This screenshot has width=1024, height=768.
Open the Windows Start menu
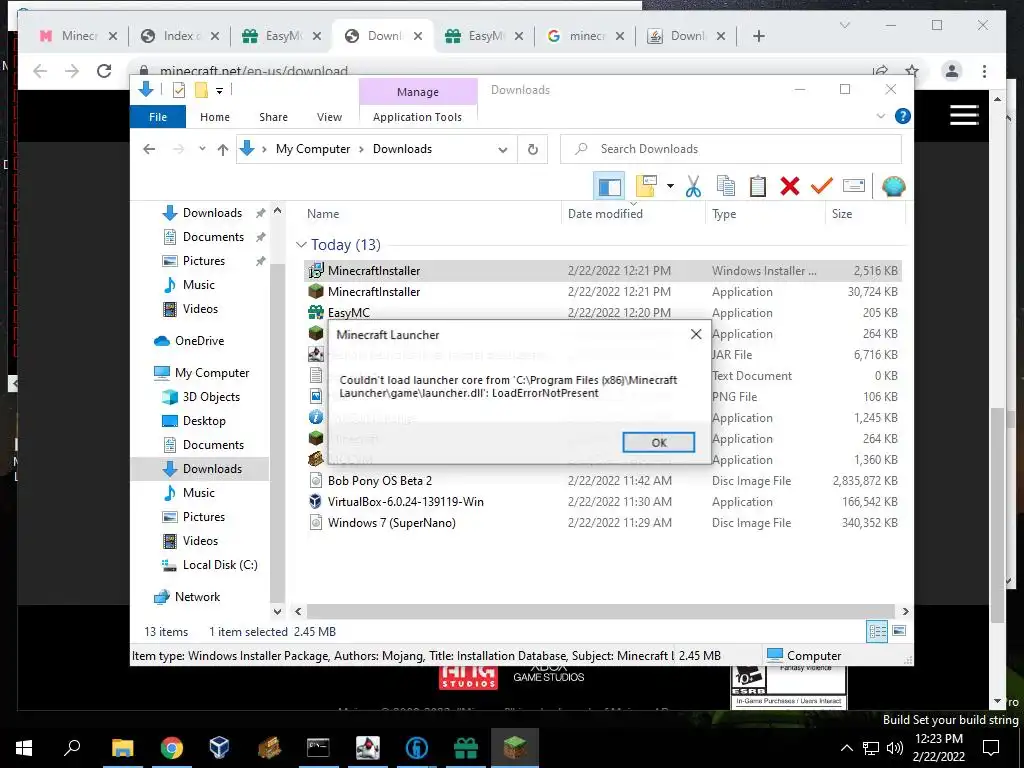pyautogui.click(x=24, y=748)
